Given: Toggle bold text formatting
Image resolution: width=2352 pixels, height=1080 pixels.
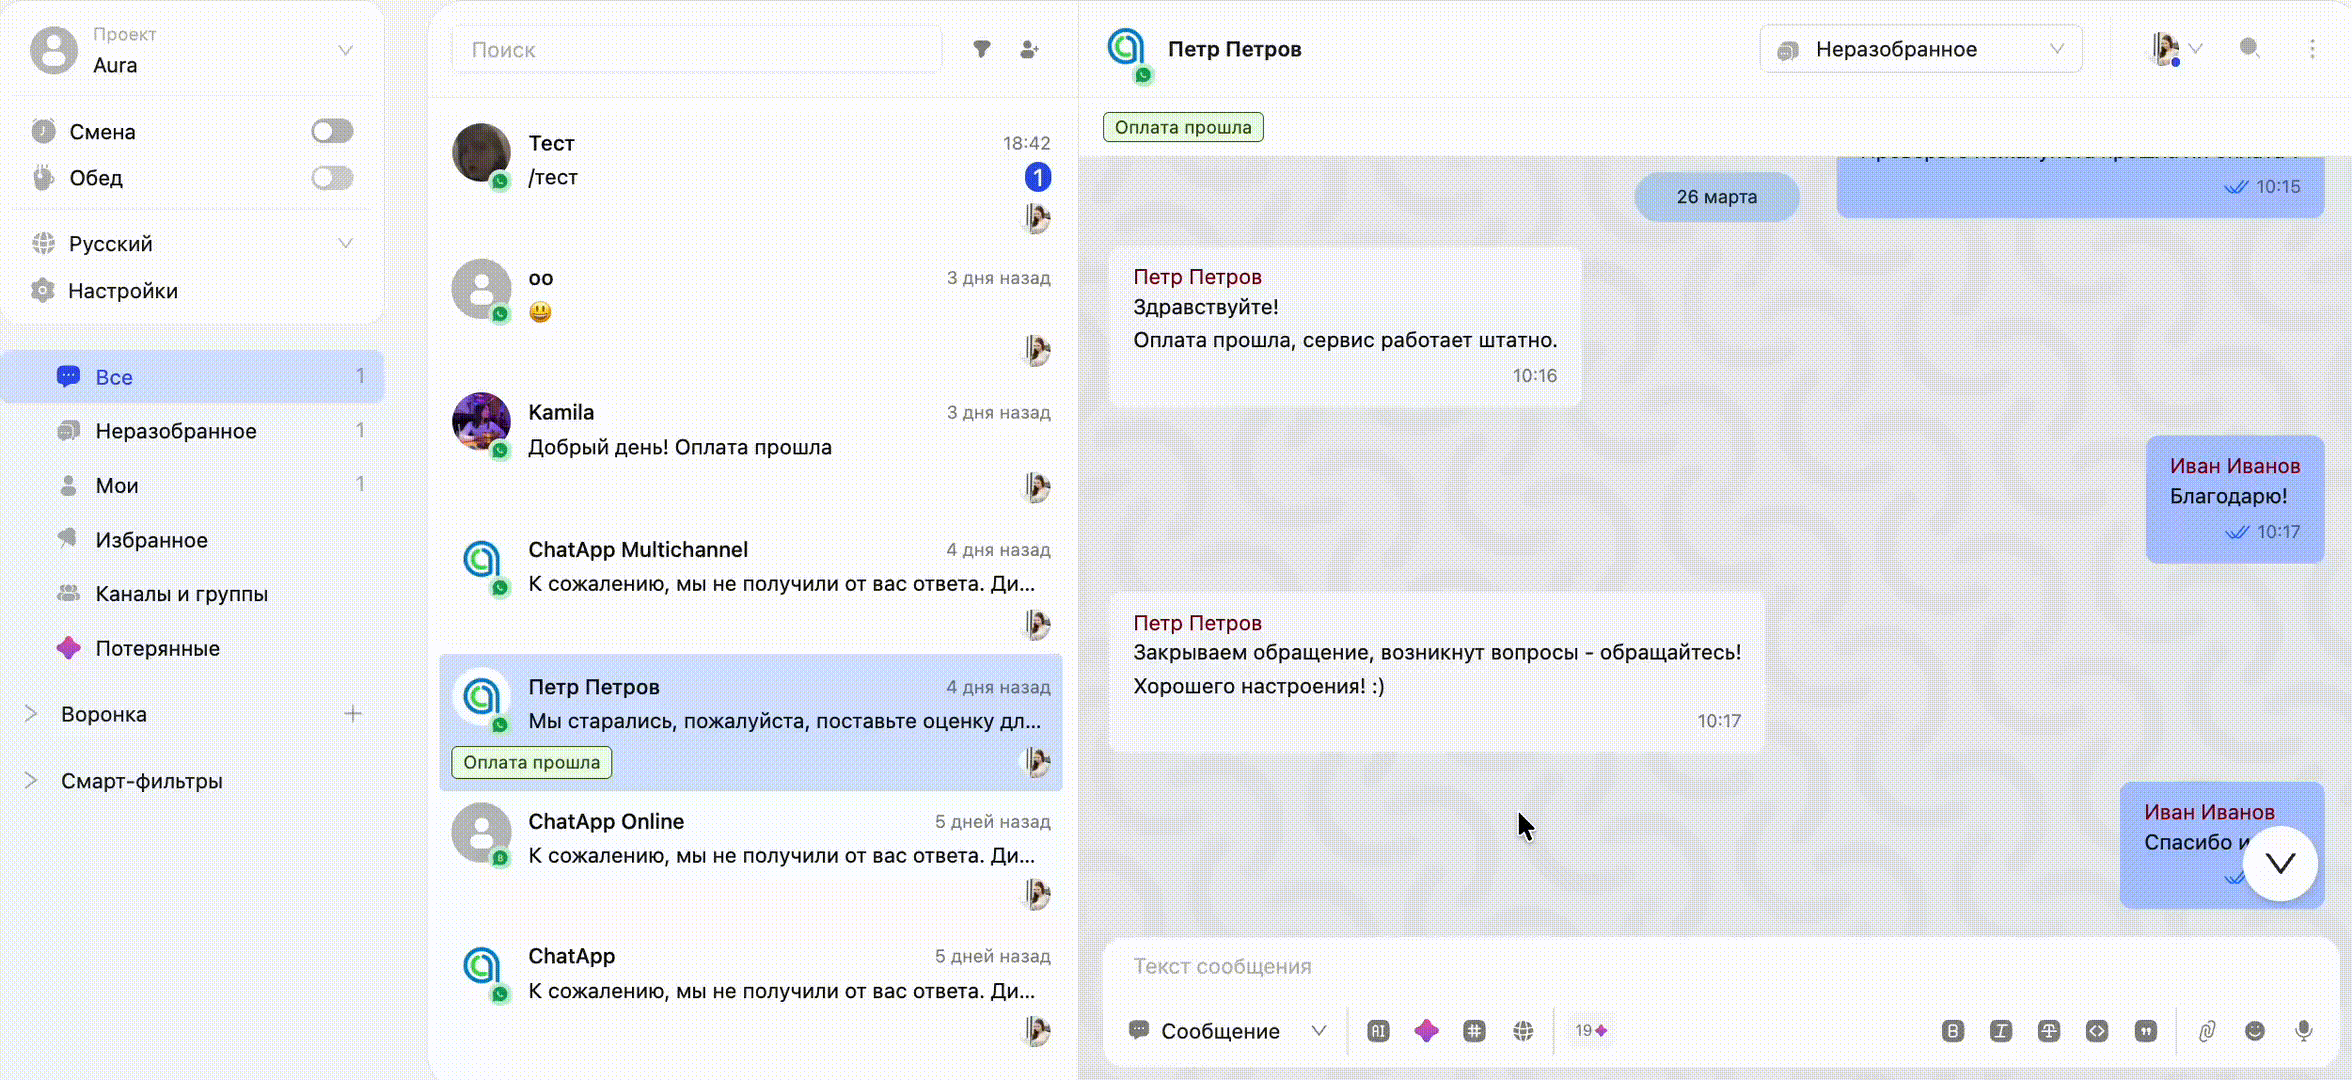Looking at the screenshot, I should pos(1952,1031).
